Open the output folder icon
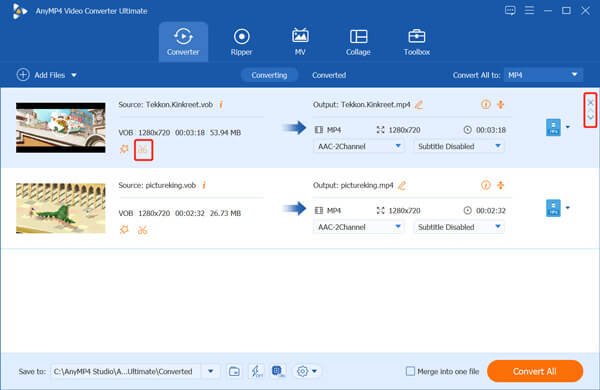Image resolution: width=600 pixels, height=390 pixels. click(x=234, y=371)
